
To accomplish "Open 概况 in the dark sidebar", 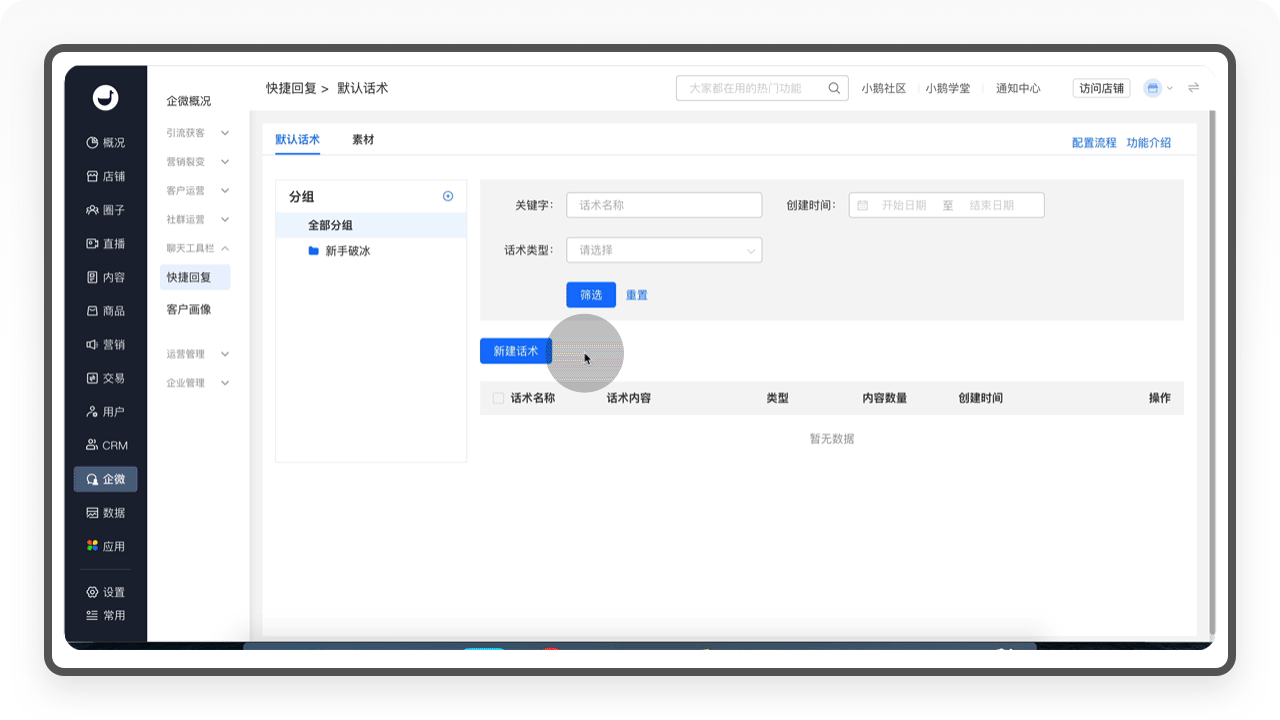I will pyautogui.click(x=106, y=143).
